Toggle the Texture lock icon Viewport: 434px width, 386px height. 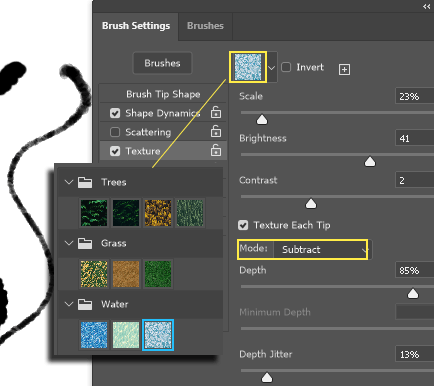pos(216,150)
